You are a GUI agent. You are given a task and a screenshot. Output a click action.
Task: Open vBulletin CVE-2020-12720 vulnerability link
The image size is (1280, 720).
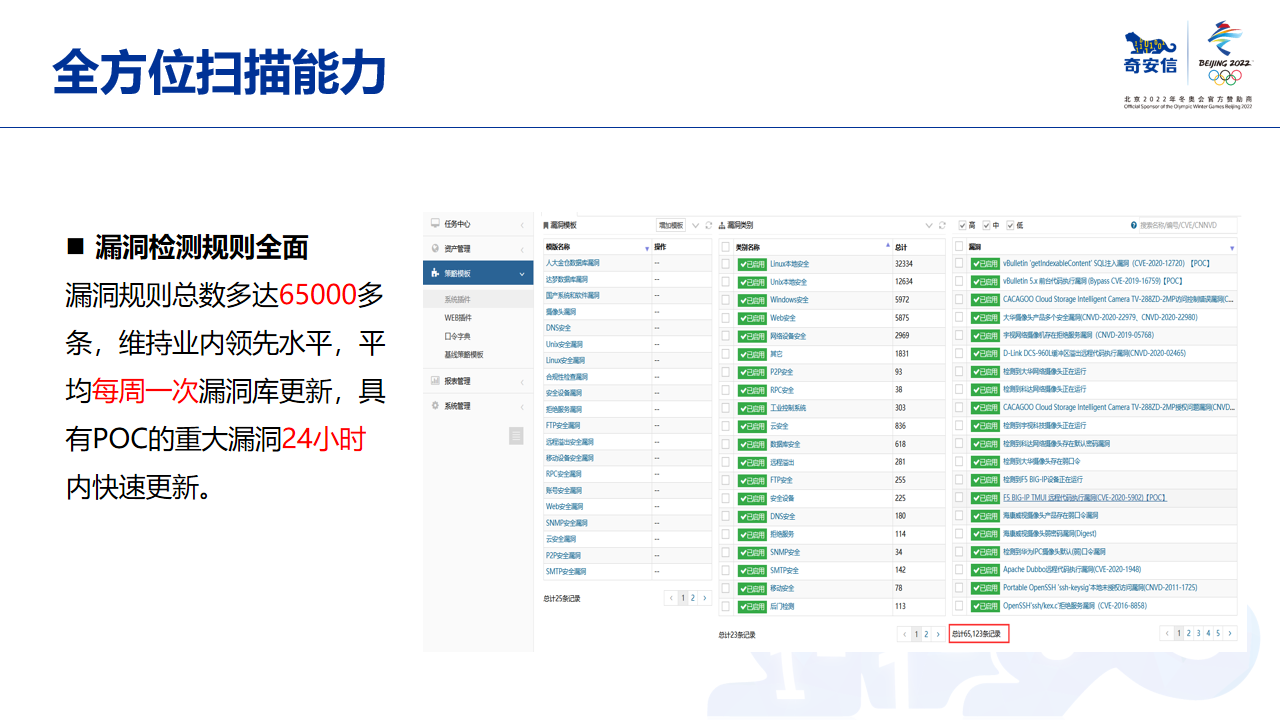1107,263
